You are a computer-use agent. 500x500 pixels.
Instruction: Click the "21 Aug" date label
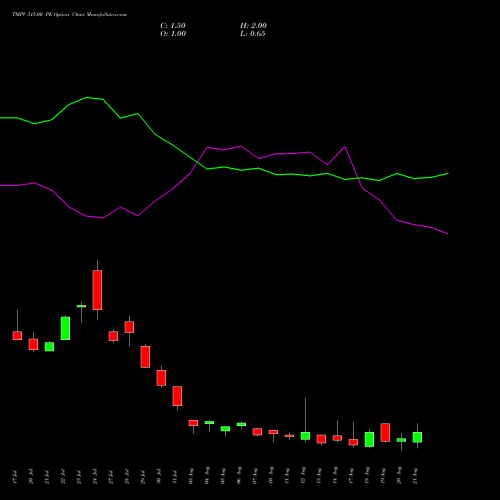tap(415, 476)
